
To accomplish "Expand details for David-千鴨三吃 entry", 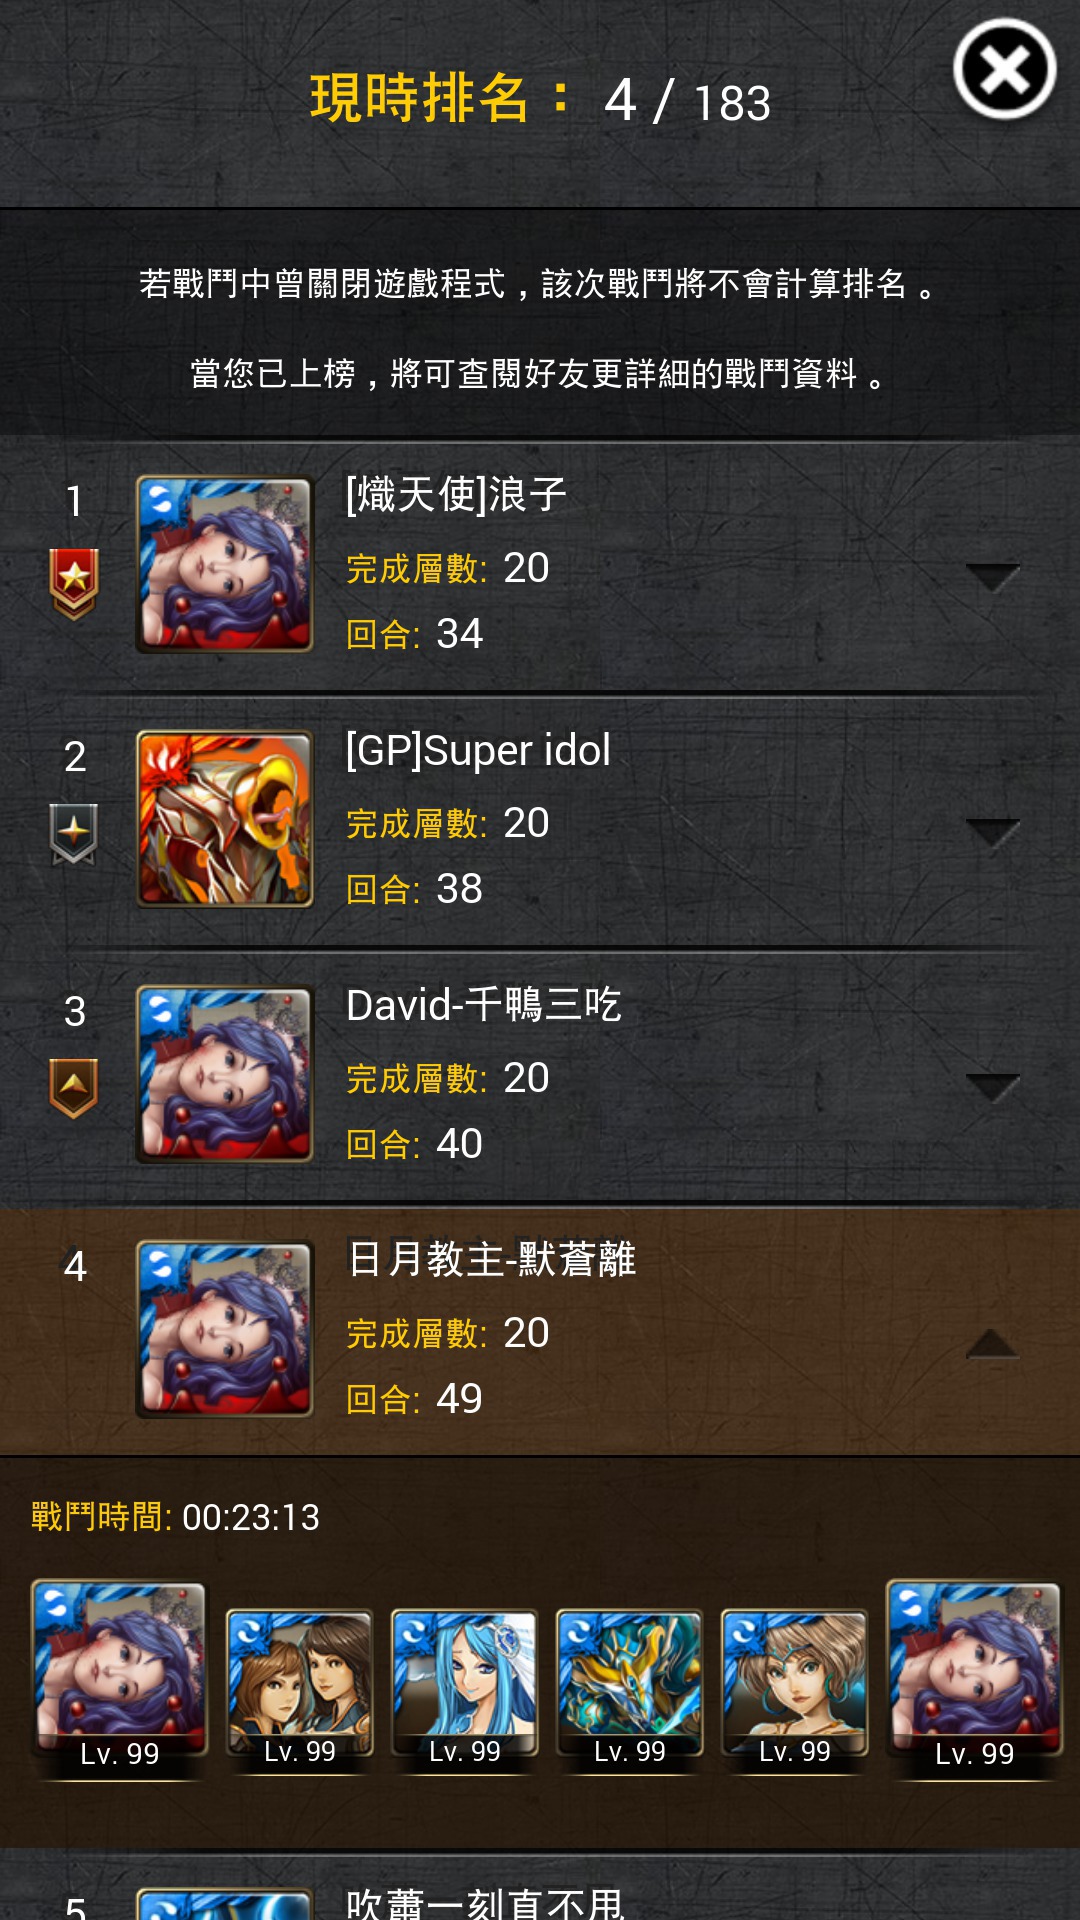I will [992, 1087].
